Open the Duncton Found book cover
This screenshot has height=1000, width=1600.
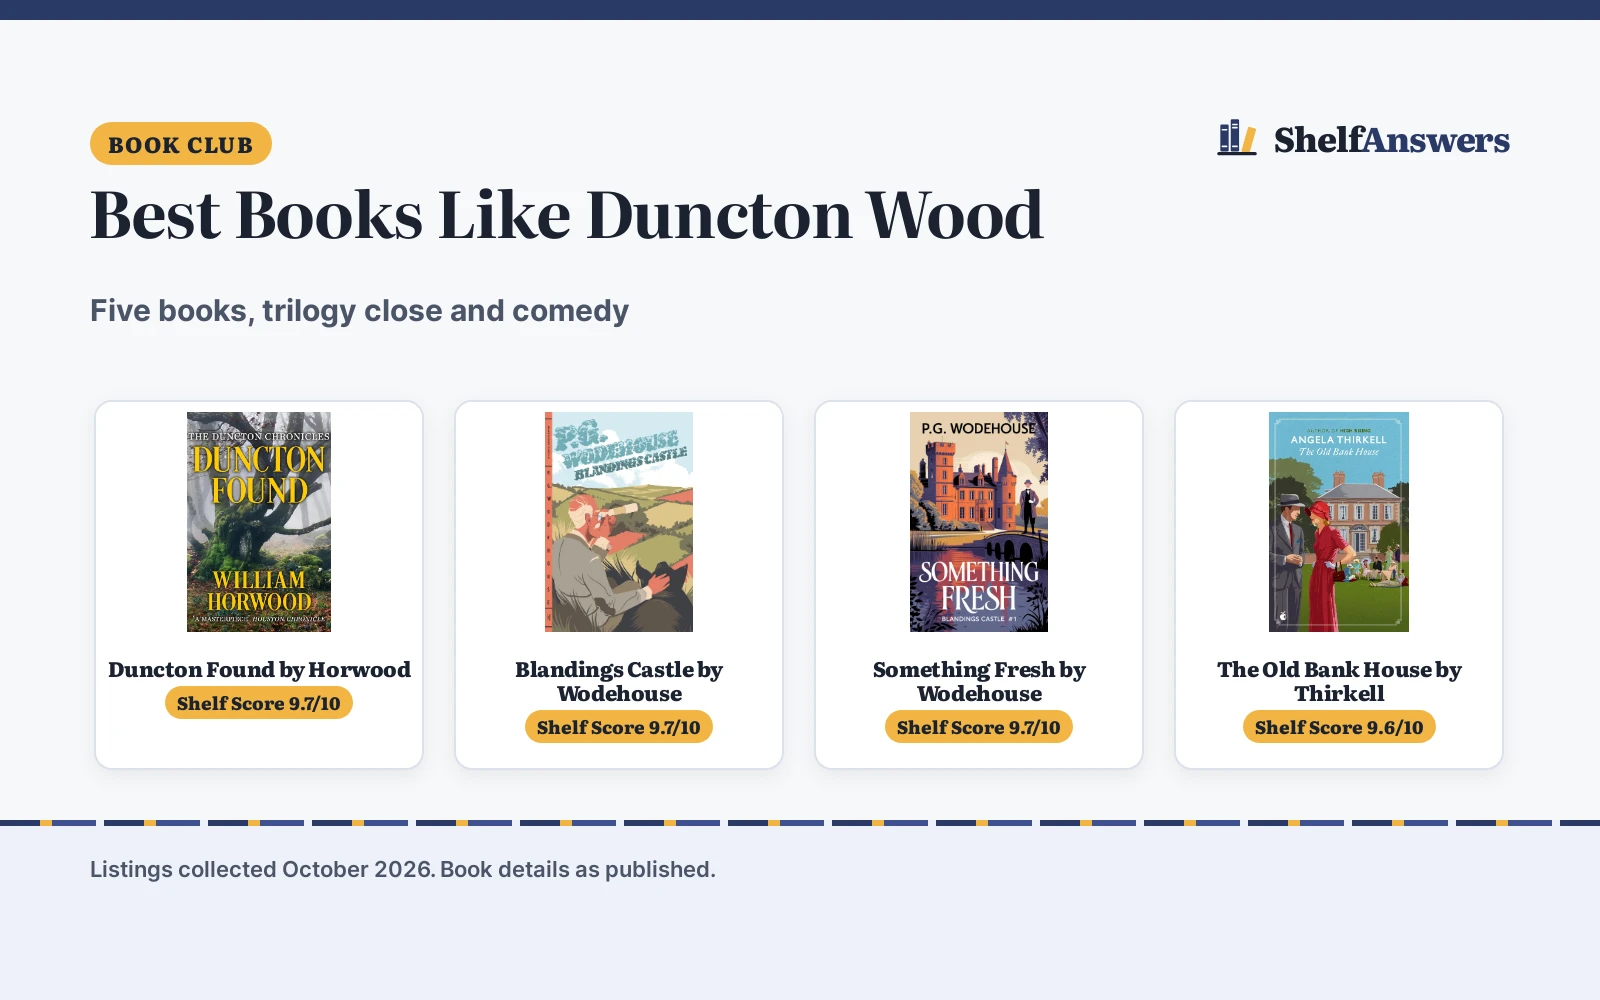click(259, 522)
